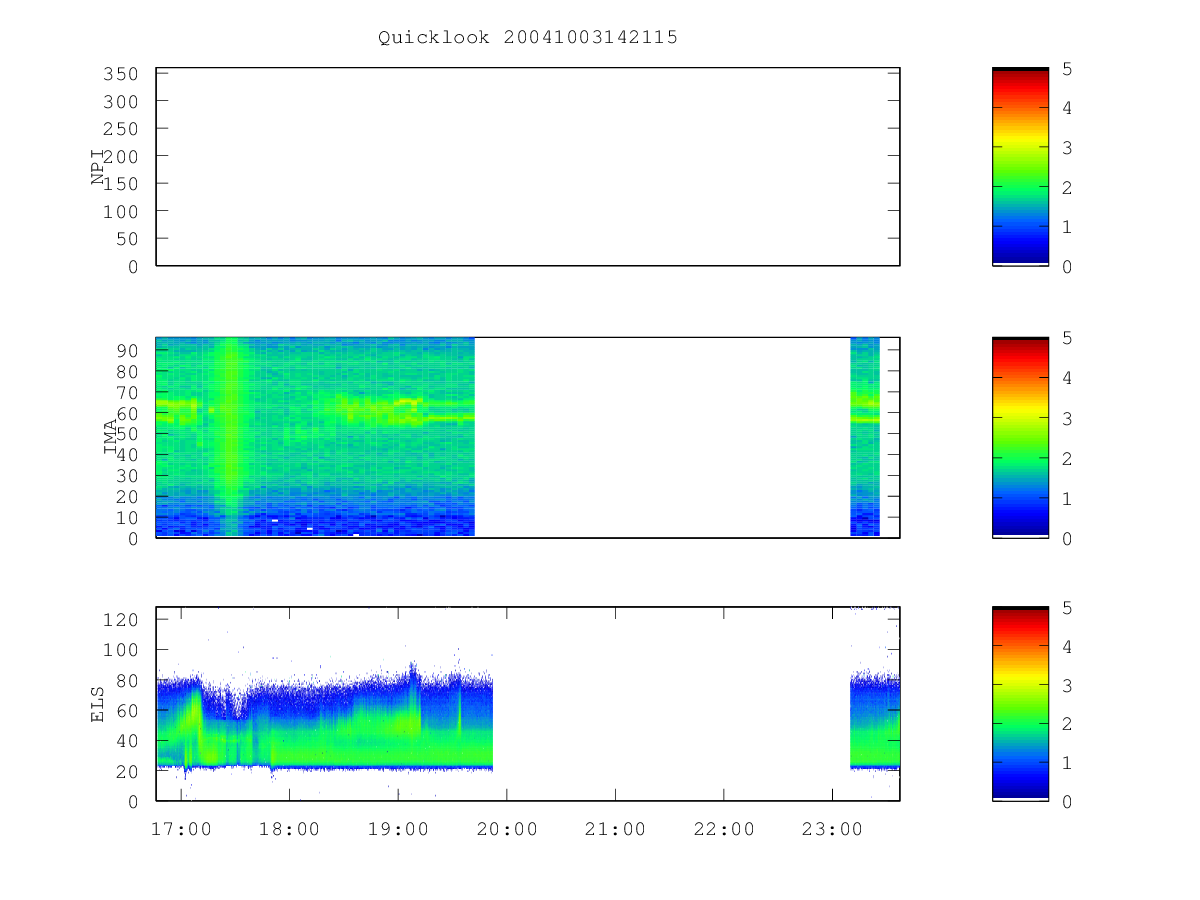Viewport: 1200px width, 900px height.
Task: Click the narrow IMA data strip after 23:00
Action: [865, 437]
